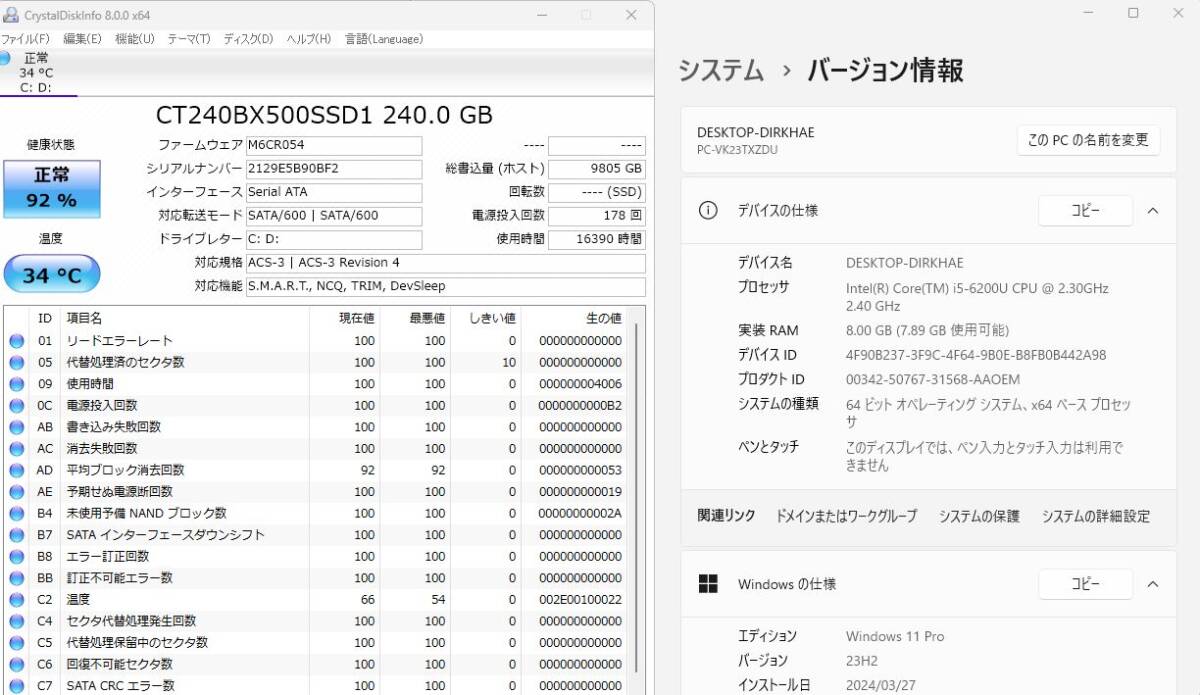Open the 機能(U) menu
1200x695 pixels.
(134, 39)
